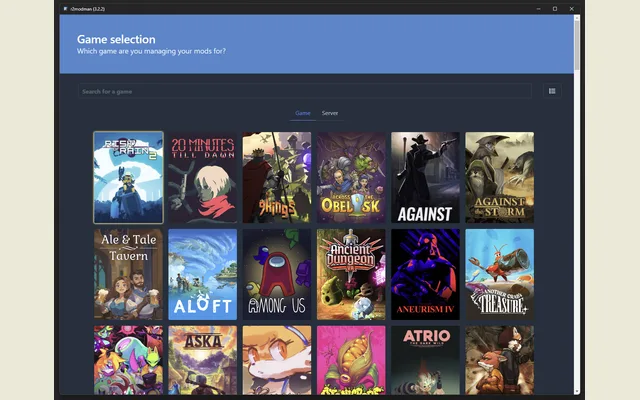Open the Against game cover
The width and height of the screenshot is (640, 400).
click(425, 177)
